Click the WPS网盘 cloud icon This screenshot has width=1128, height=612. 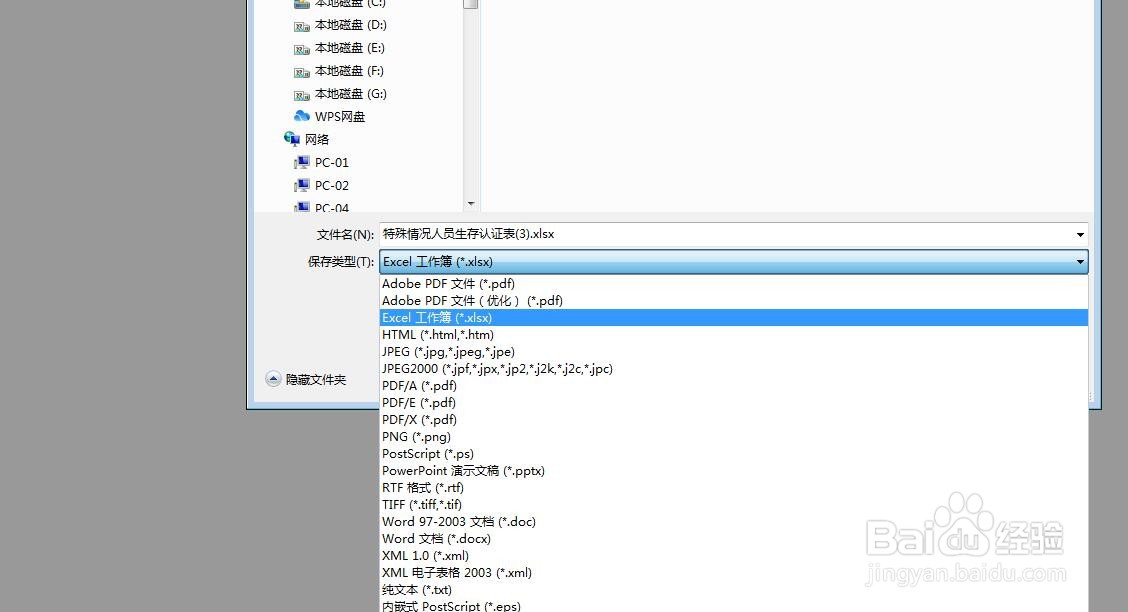(301, 116)
